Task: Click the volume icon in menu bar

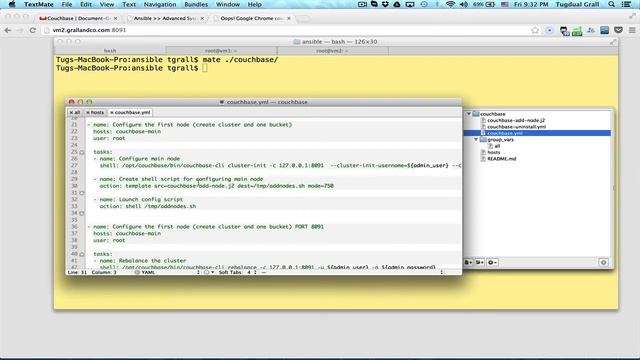Action: (463, 4)
